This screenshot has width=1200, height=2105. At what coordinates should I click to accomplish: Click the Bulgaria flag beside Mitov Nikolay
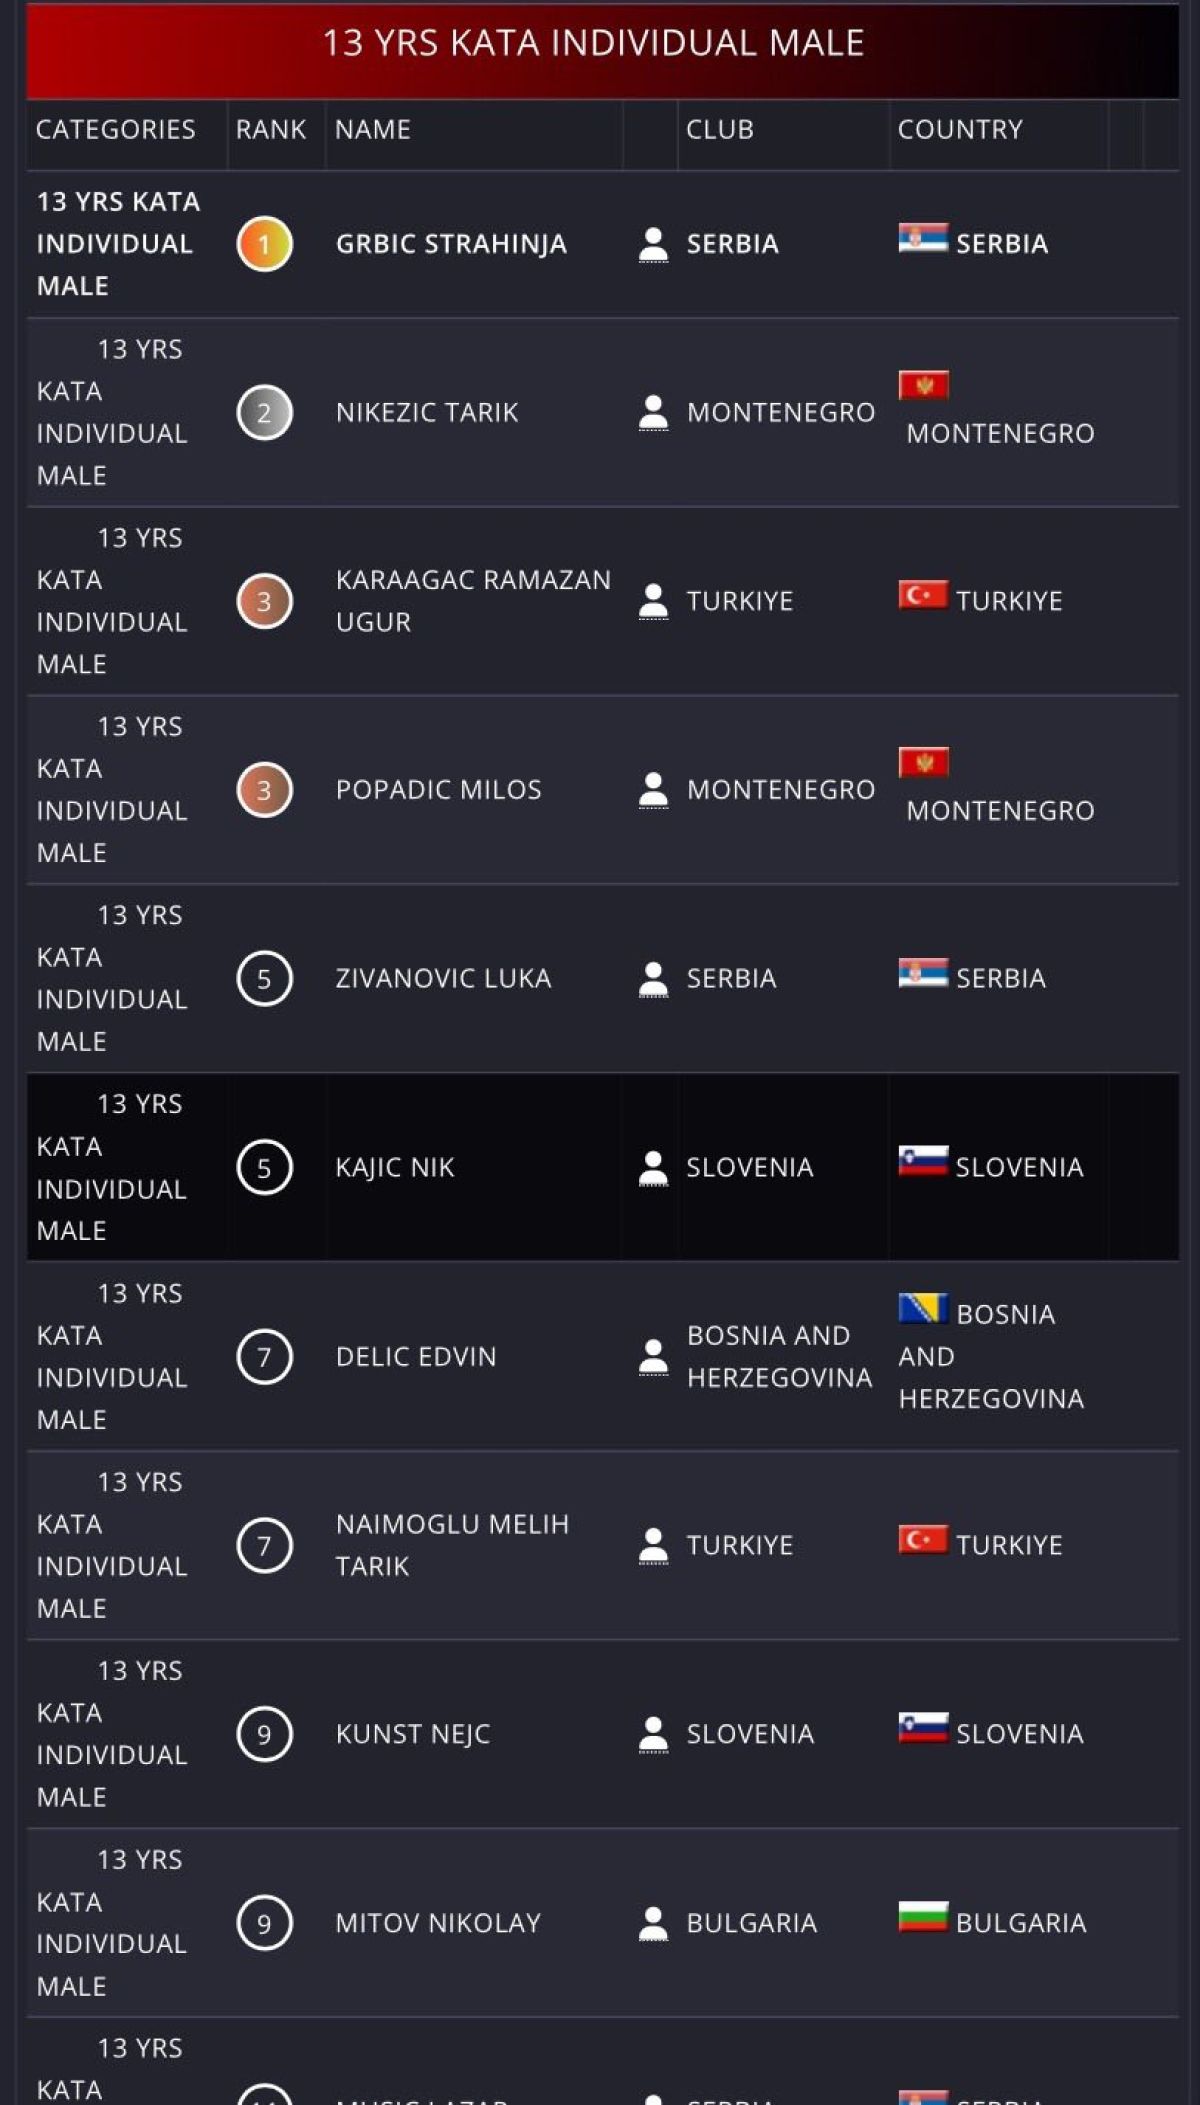922,1917
